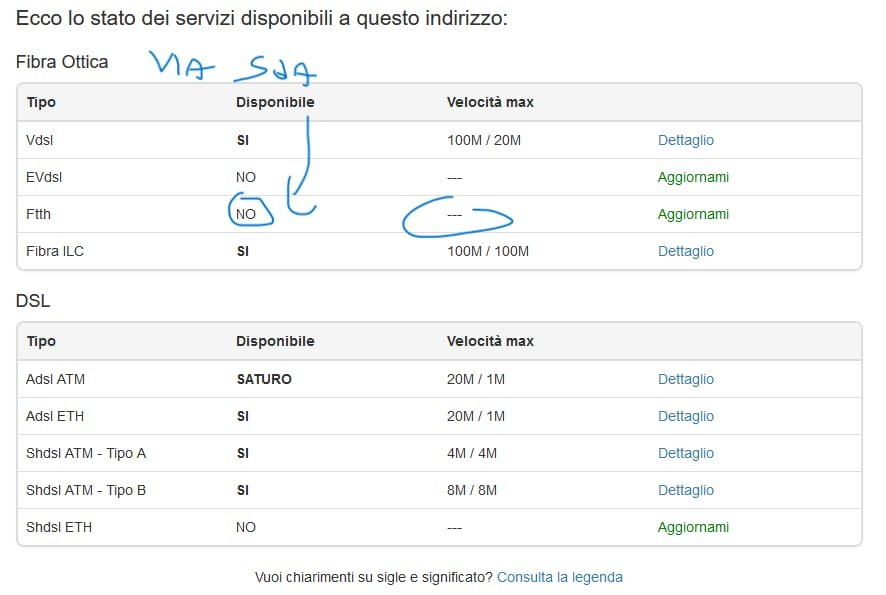Click Velocità max header in DSL table
Viewport: 886px width, 595px height.
coord(490,341)
